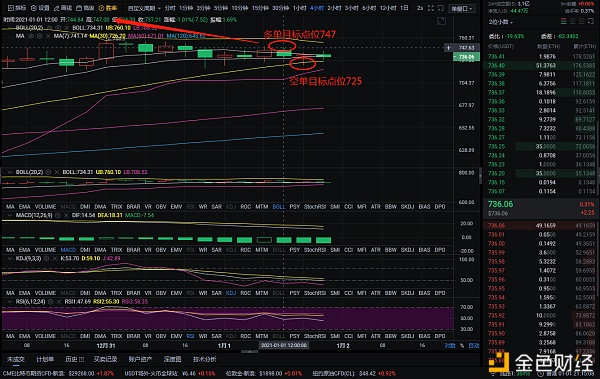The height and width of the screenshot is (379, 600).
Task: Open chart 设置 settings
Action: click(40, 8)
